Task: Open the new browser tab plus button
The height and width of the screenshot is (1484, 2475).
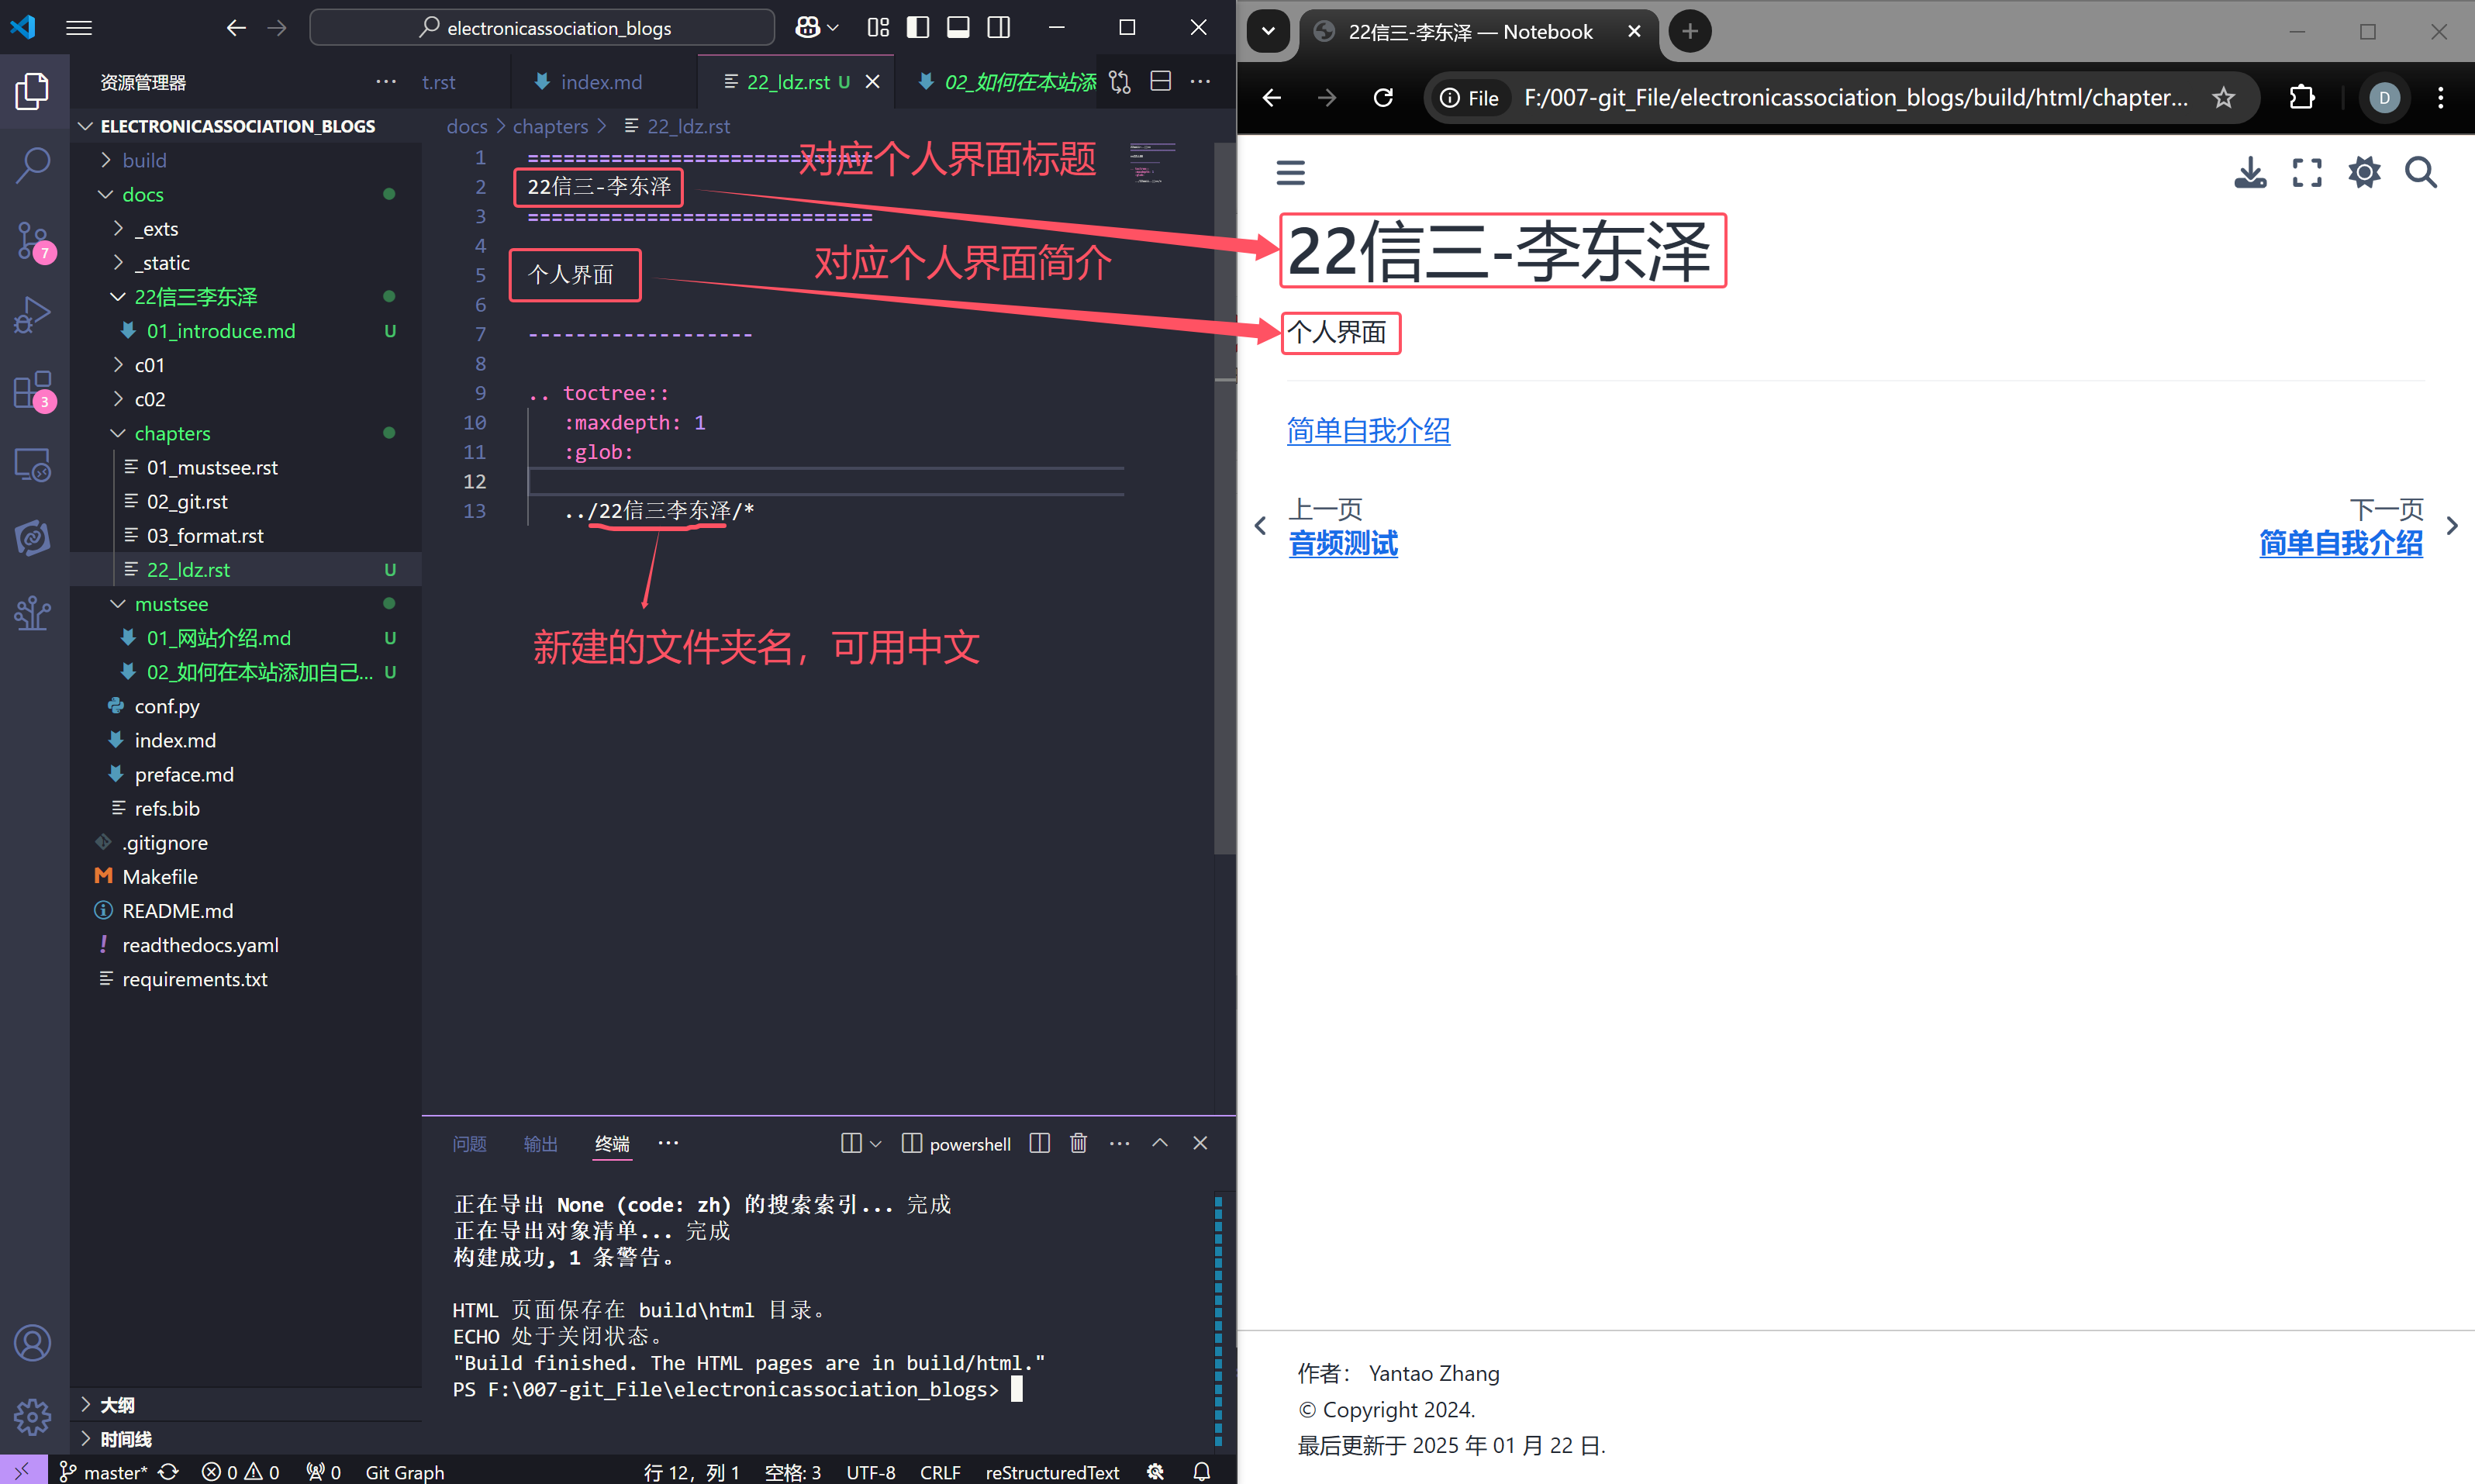Action: 1690,31
